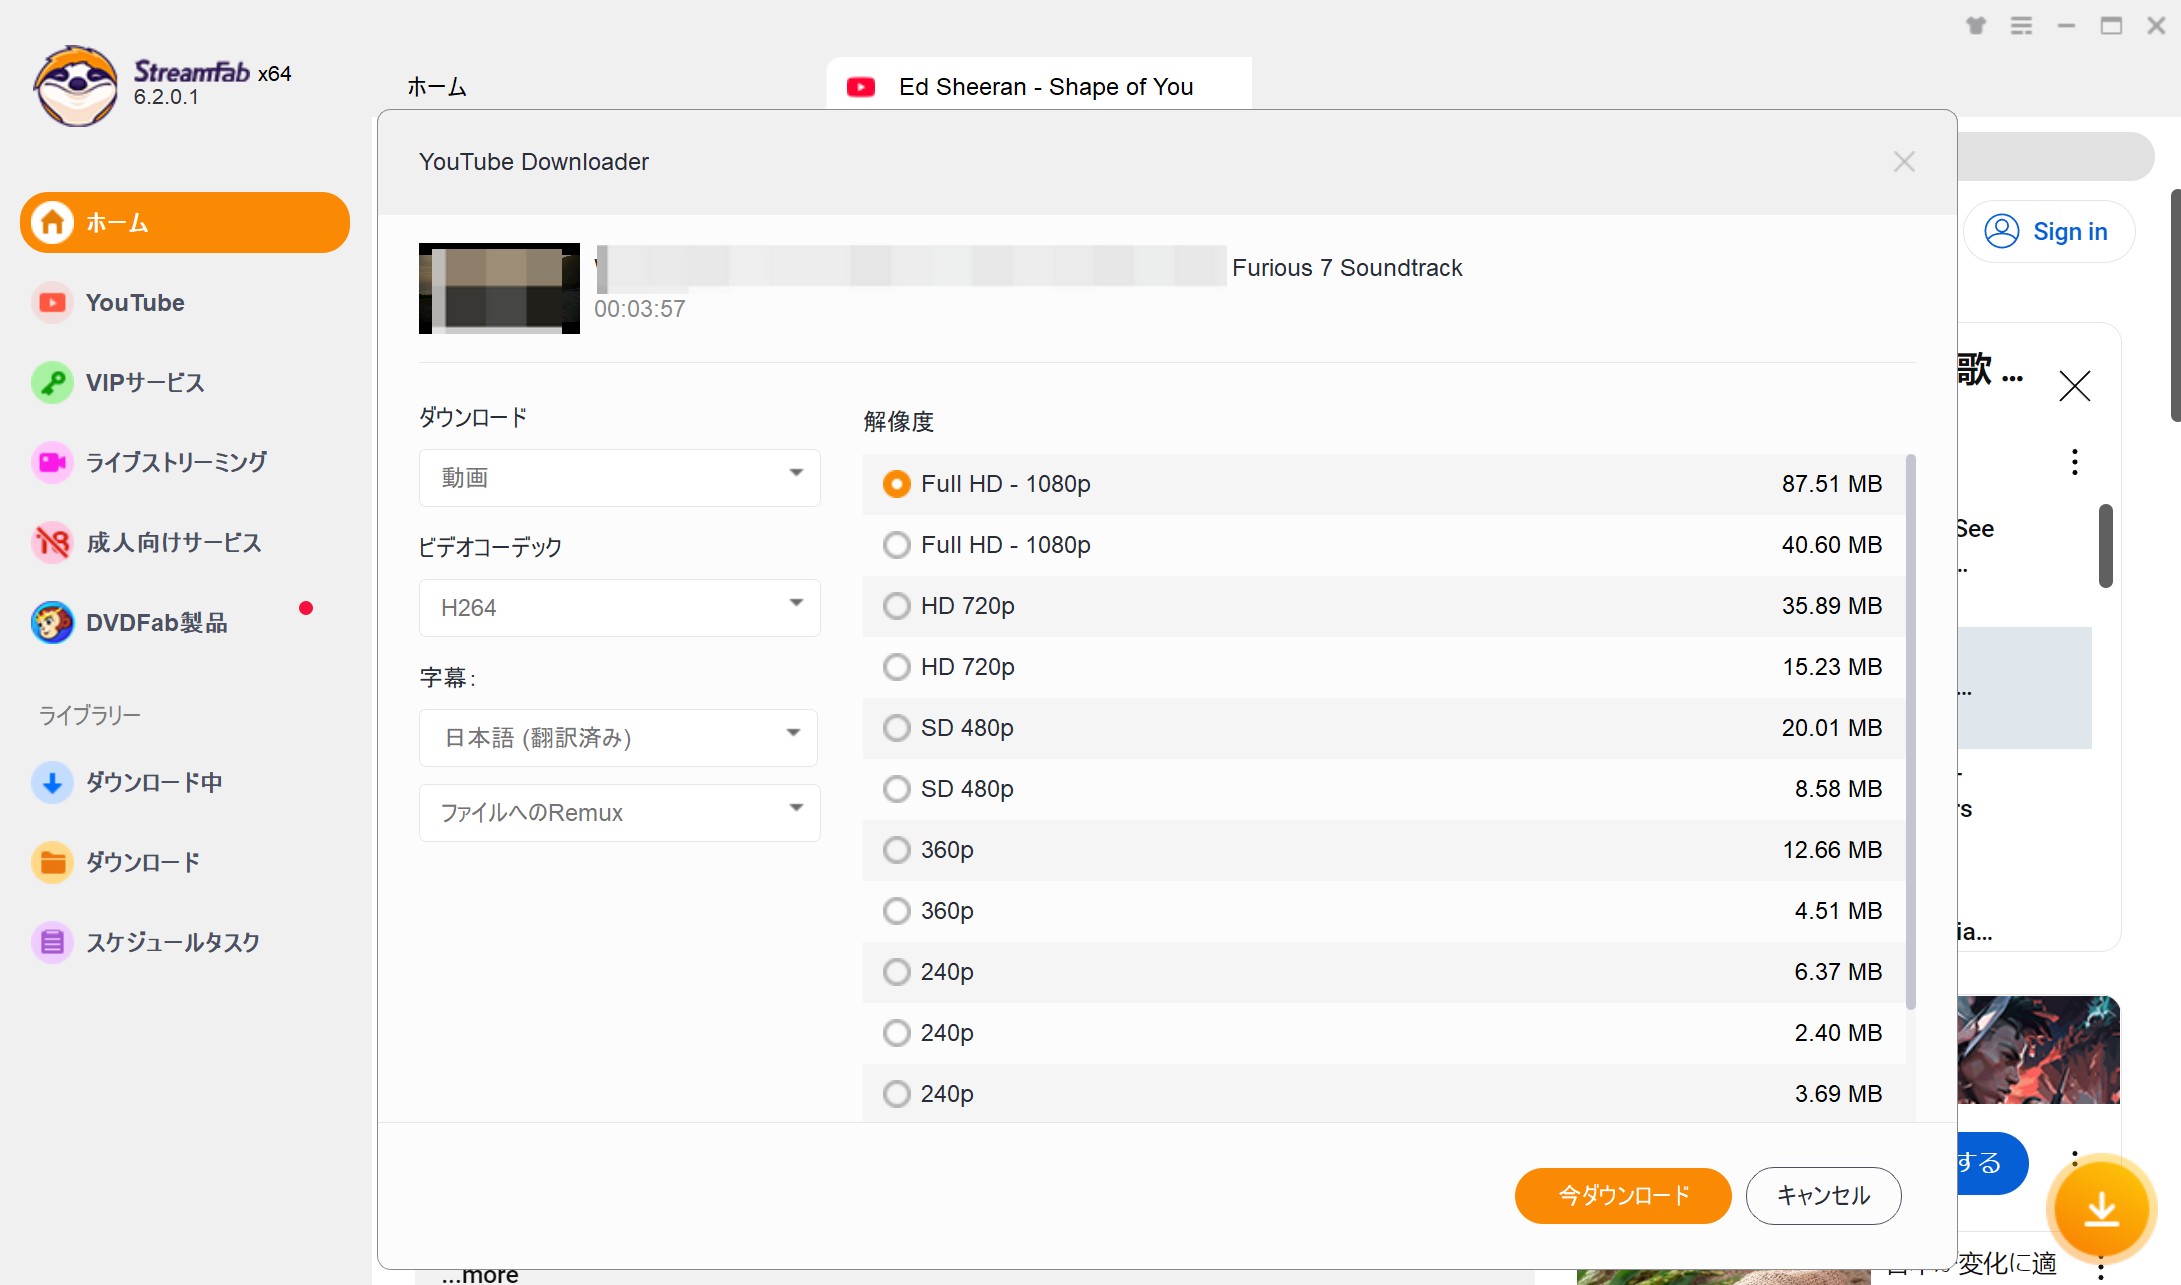Open VIPサービス in the sidebar
Image resolution: width=2181 pixels, height=1285 pixels.
point(185,382)
